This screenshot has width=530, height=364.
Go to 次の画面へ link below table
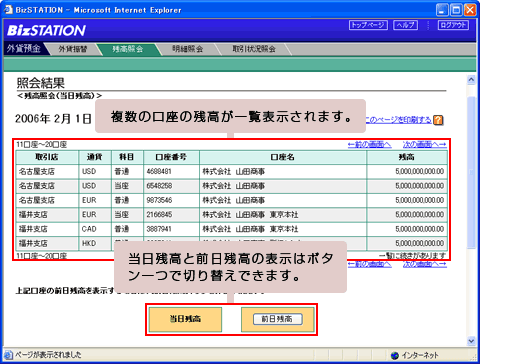click(x=425, y=264)
